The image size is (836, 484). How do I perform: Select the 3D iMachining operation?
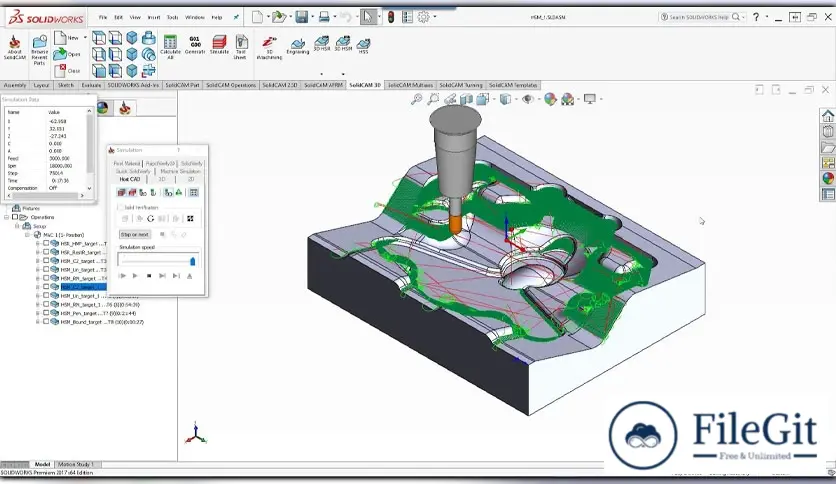point(269,47)
